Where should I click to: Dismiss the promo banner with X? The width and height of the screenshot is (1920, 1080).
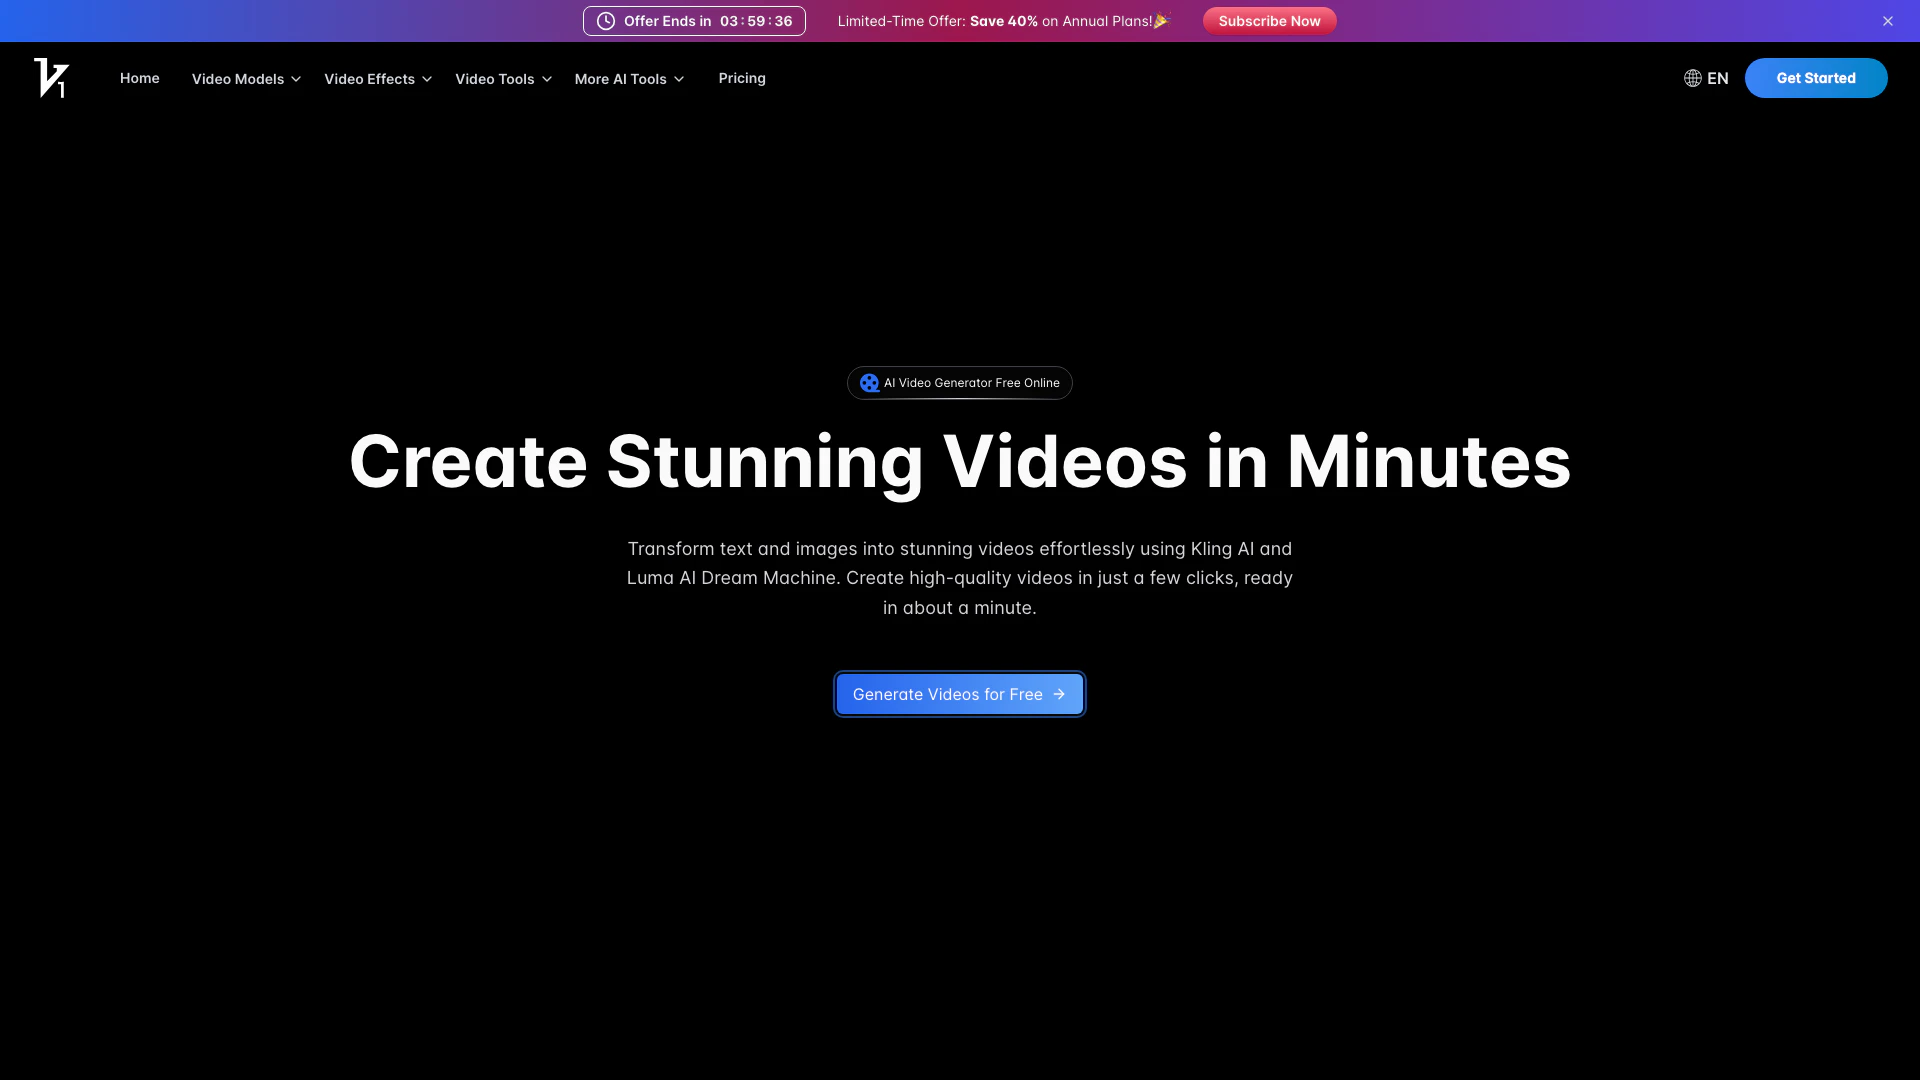1887,21
